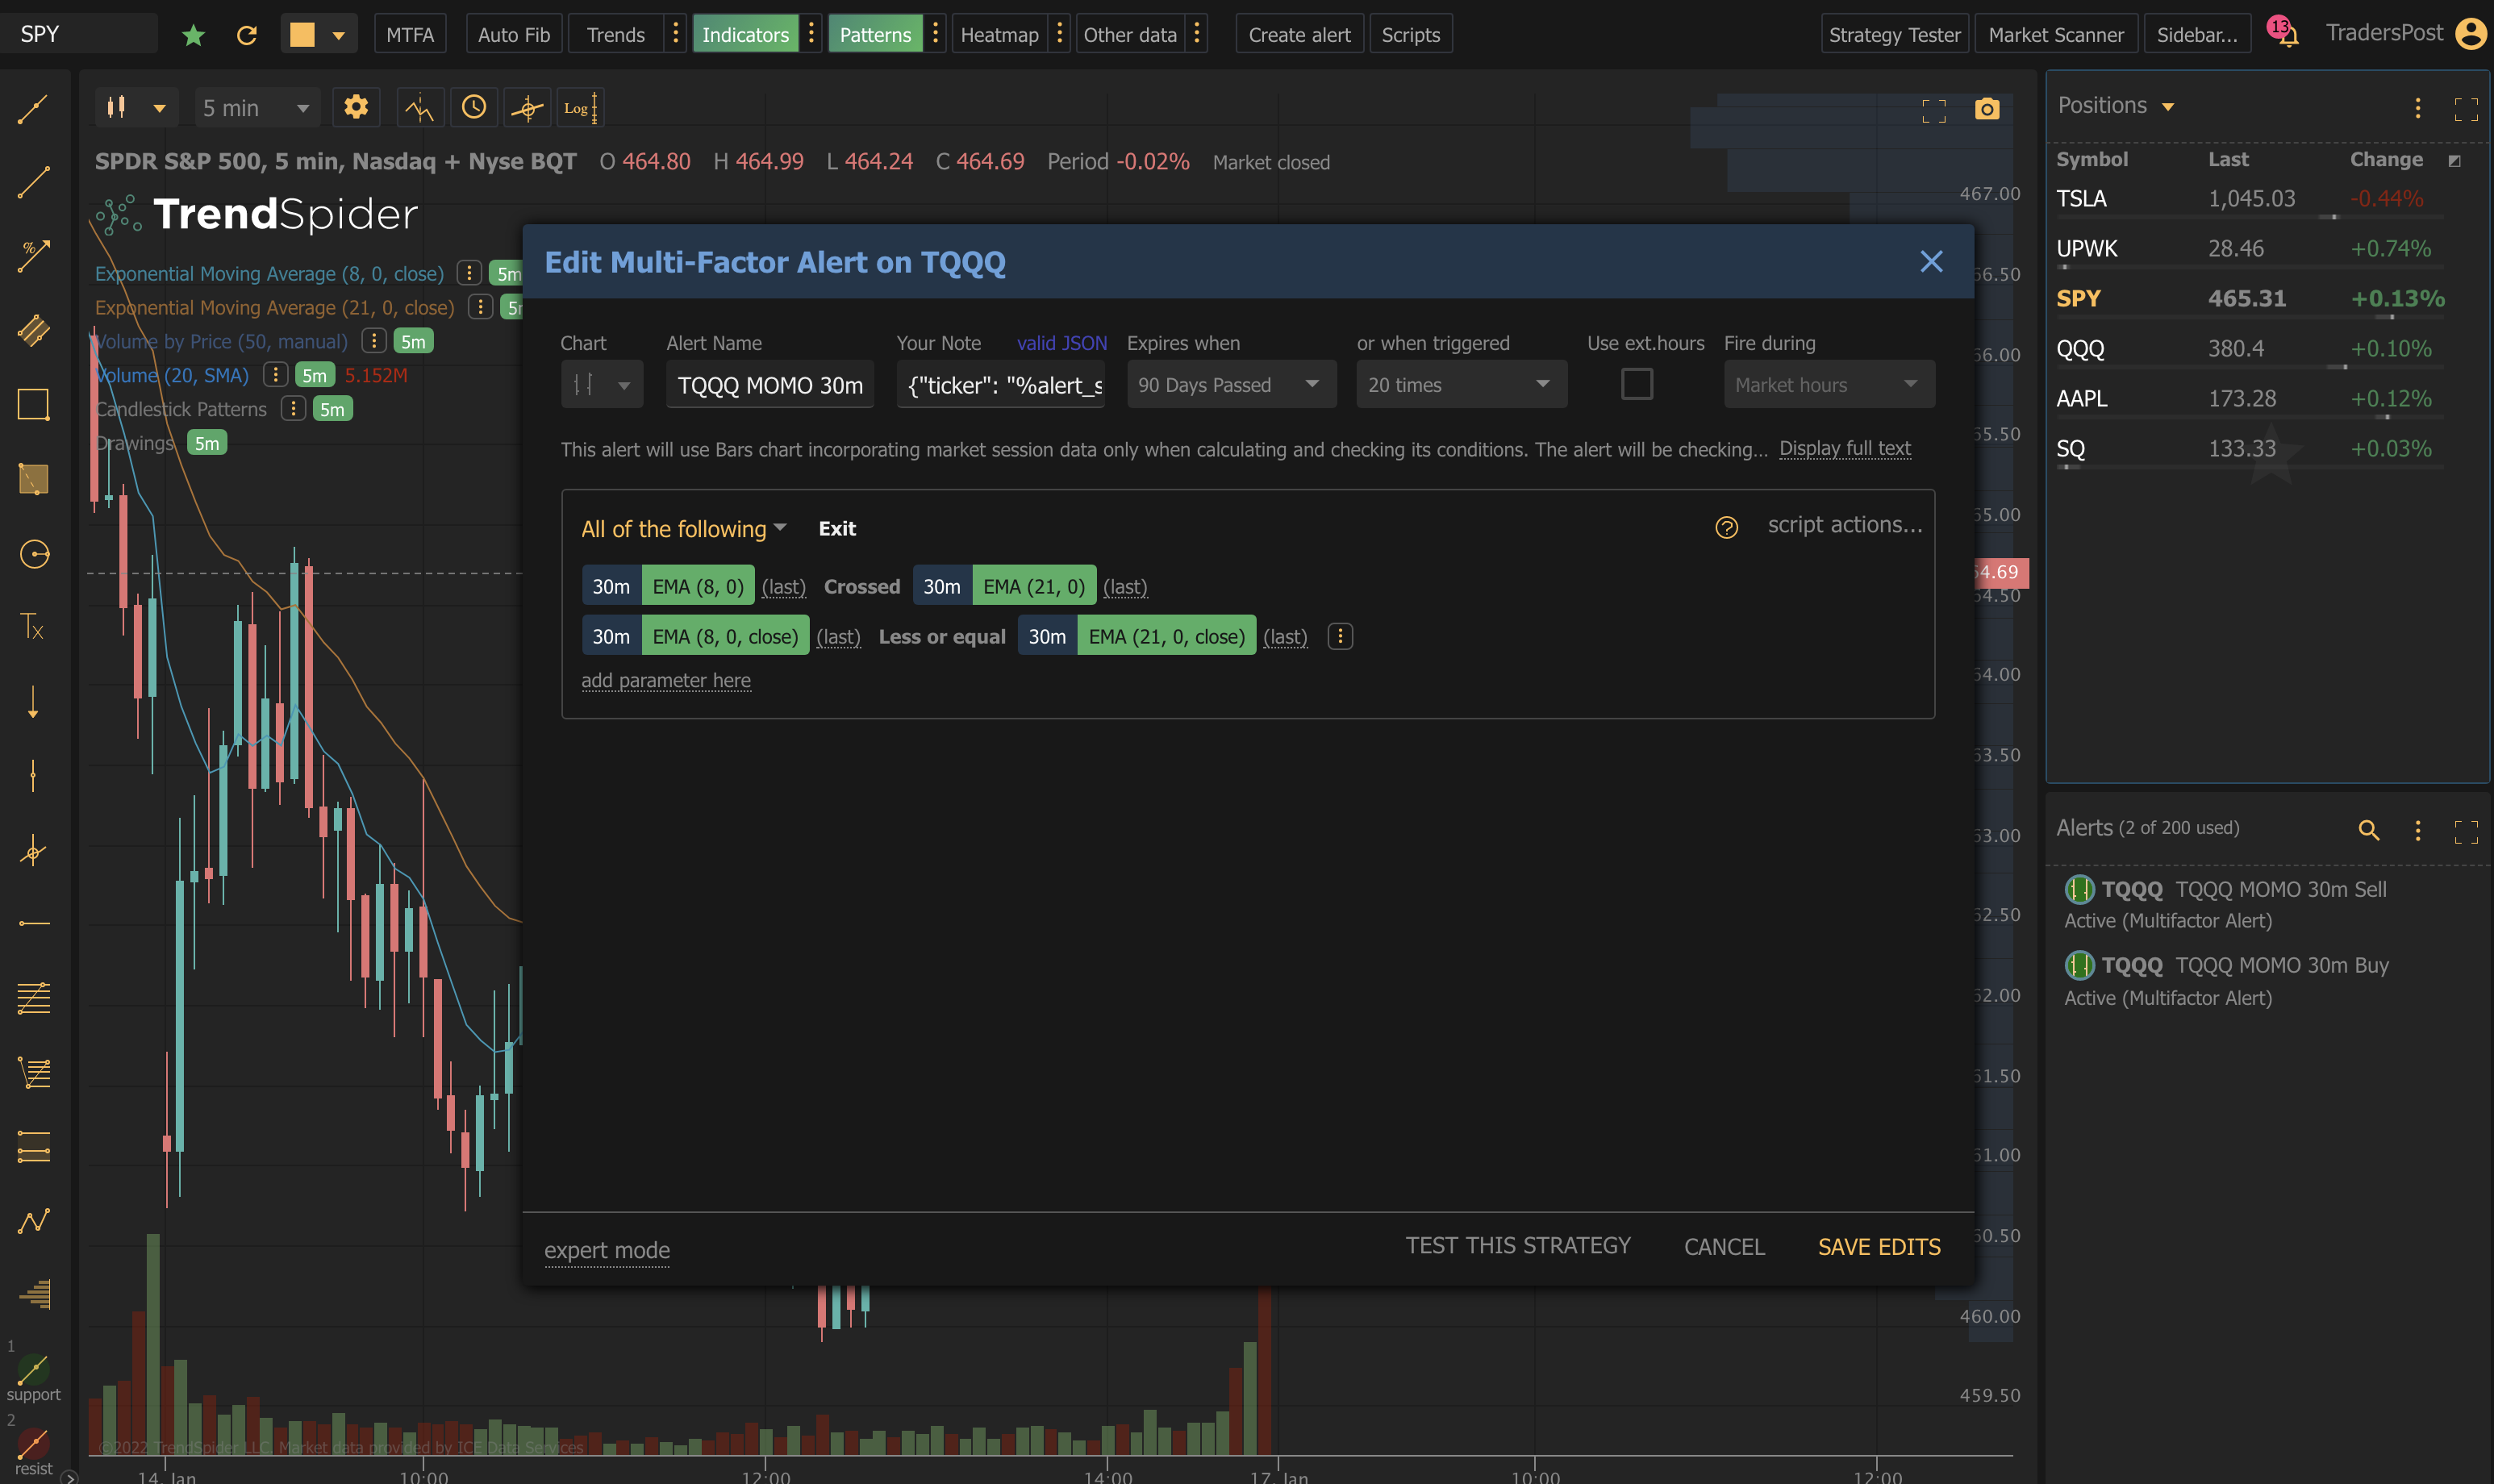Open the color swatch dropdown arrow

point(339,35)
